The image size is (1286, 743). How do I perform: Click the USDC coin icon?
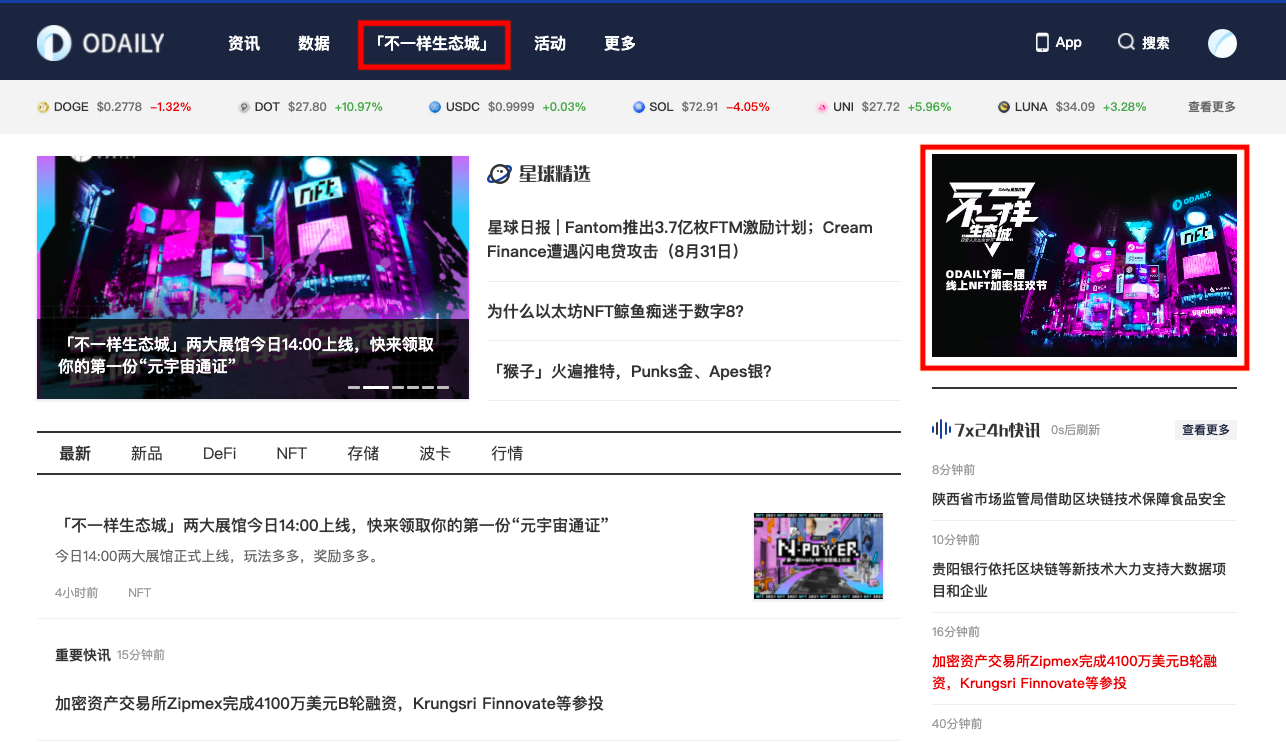[435, 107]
